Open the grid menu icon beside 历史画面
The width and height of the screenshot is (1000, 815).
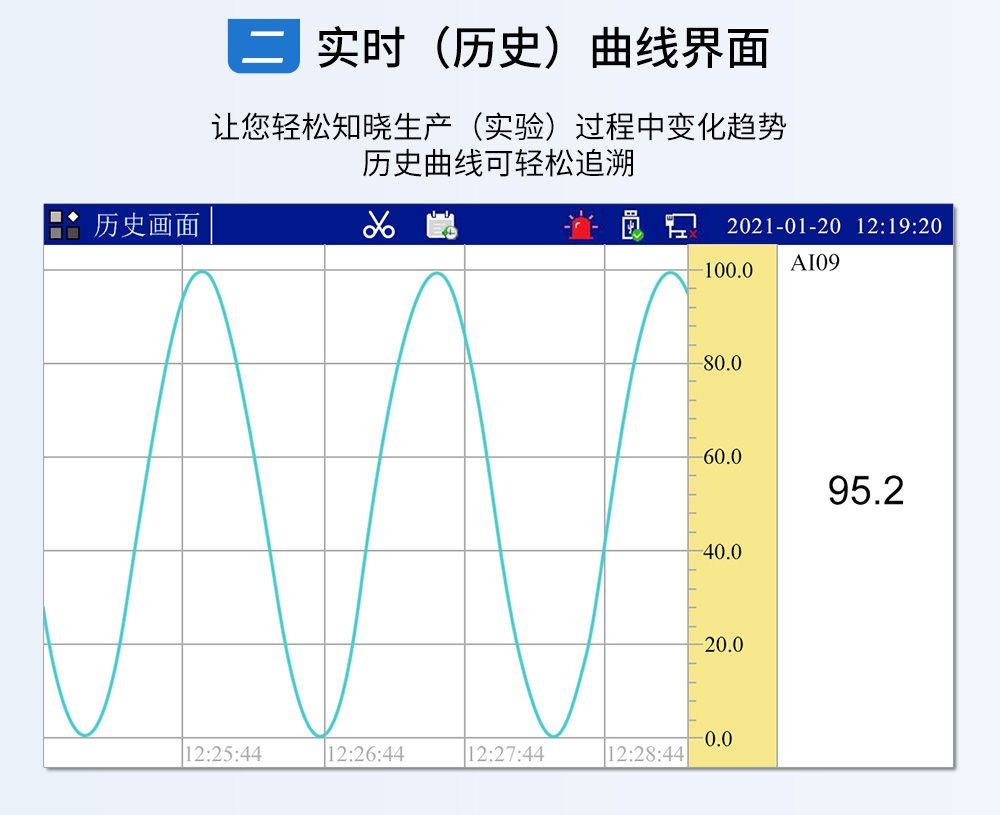[x=65, y=225]
